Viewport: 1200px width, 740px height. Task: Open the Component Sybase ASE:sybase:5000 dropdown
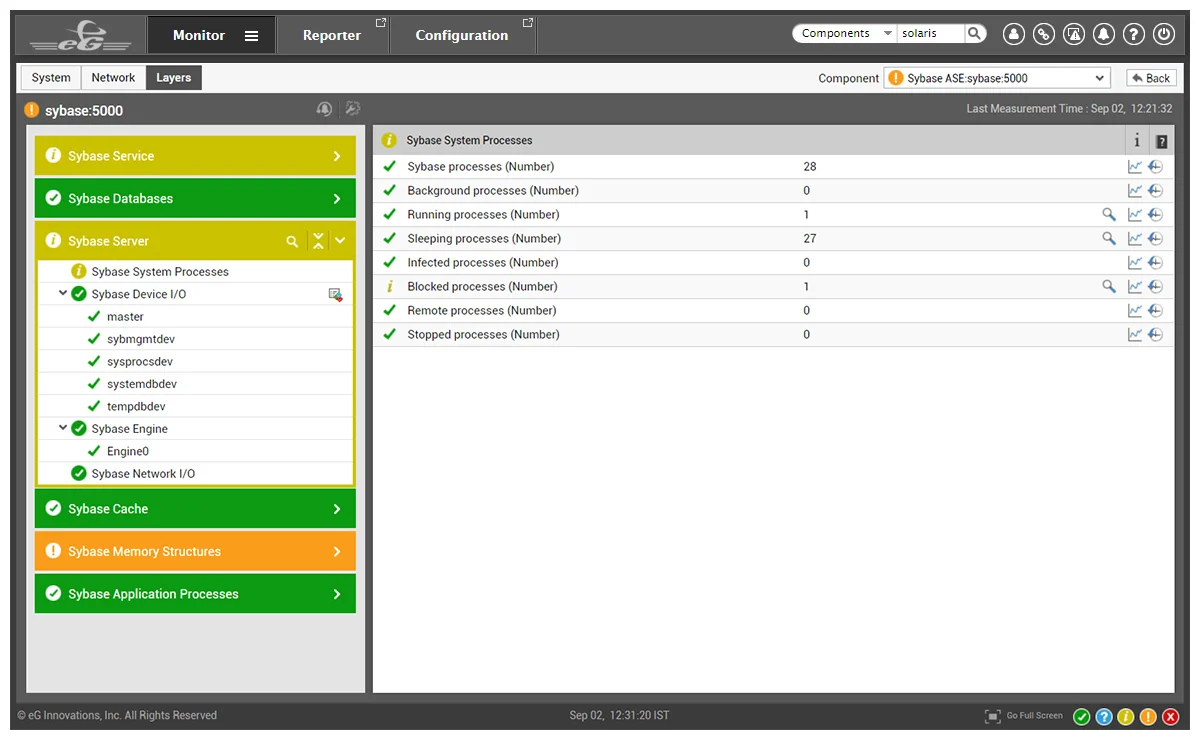tap(997, 78)
